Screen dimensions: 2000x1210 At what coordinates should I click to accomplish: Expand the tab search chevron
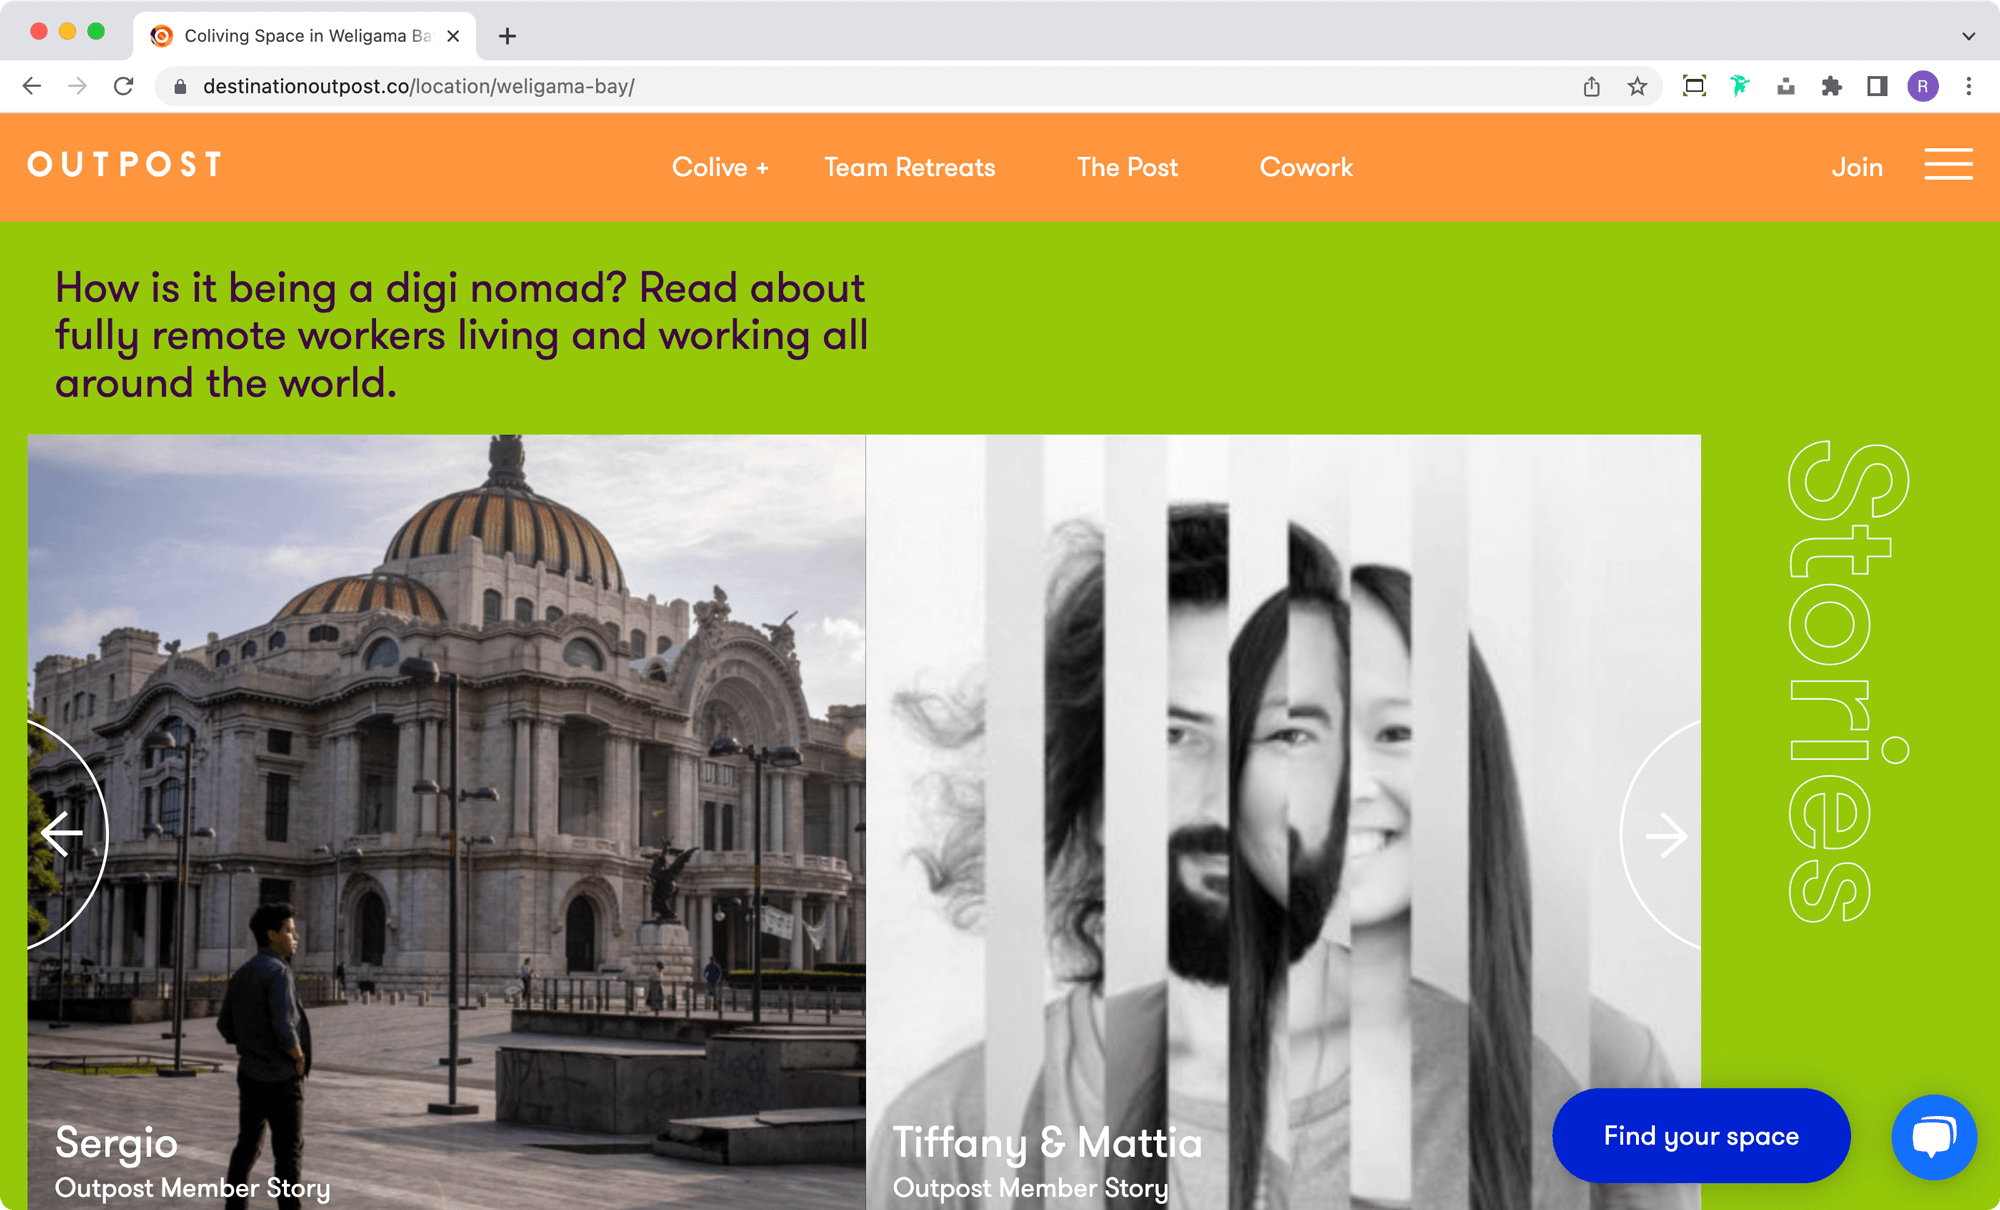click(x=1968, y=36)
